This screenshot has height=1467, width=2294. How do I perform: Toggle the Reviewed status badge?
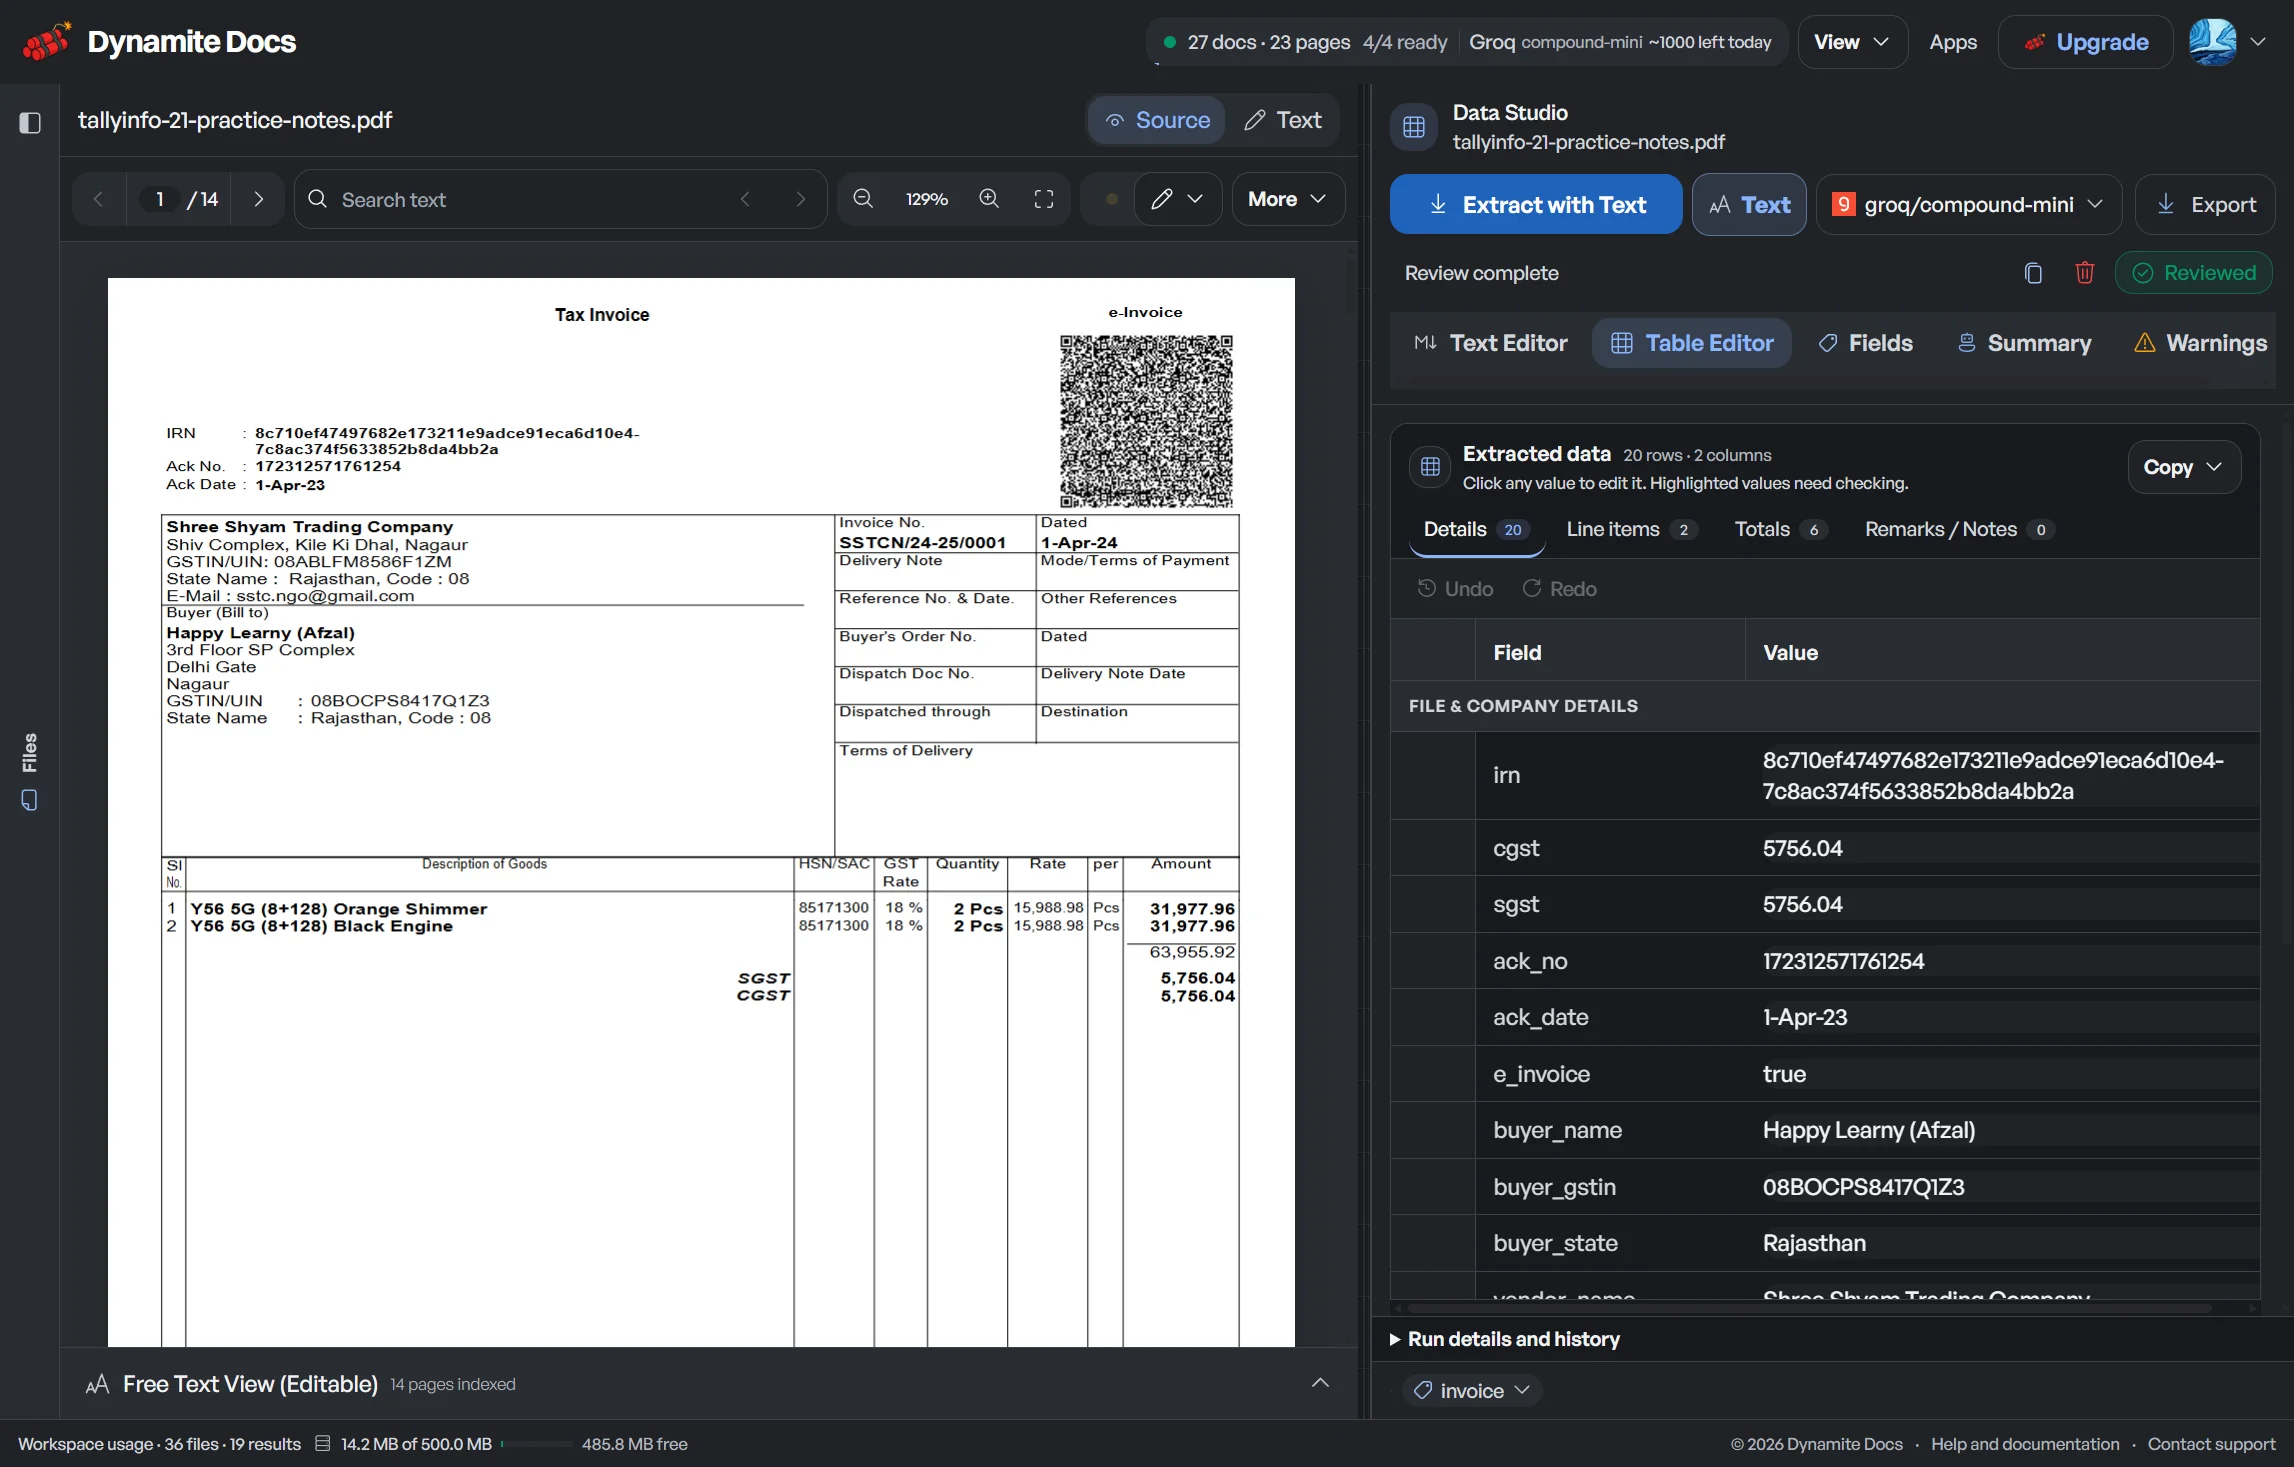coord(2194,273)
